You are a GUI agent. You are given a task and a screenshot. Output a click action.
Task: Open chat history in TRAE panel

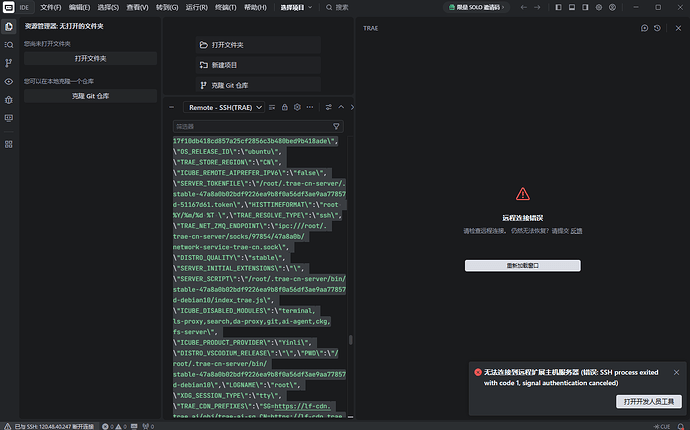657,29
